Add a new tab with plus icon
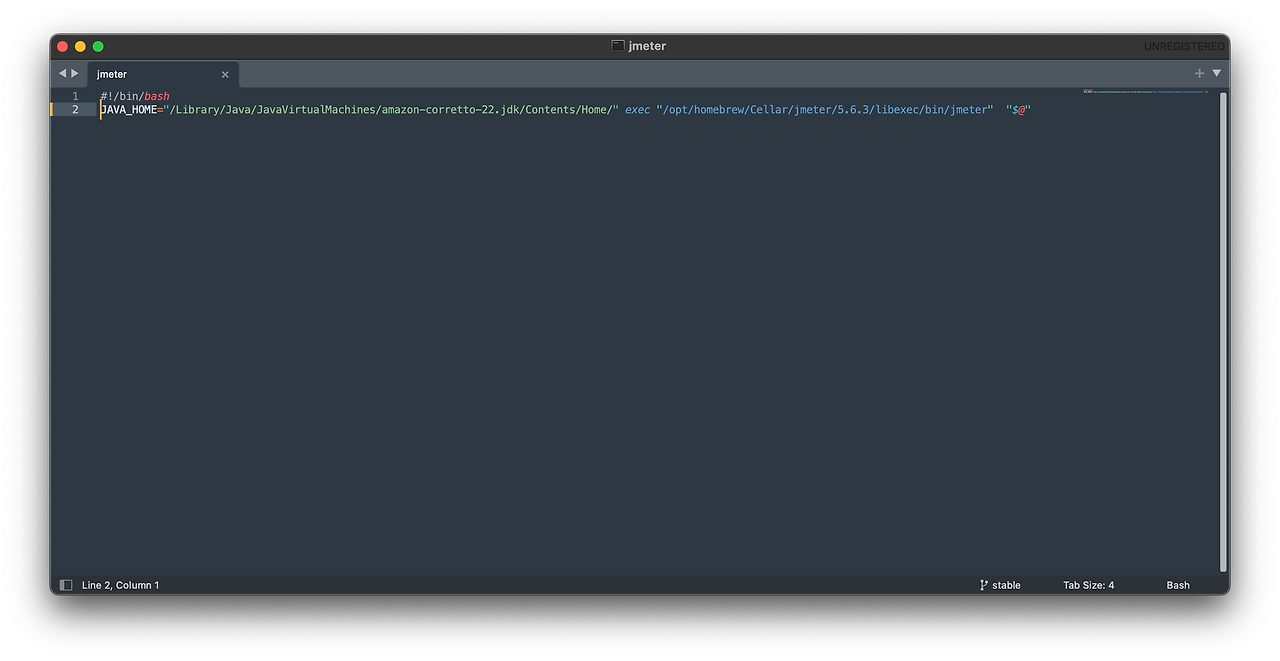This screenshot has width=1280, height=661. 1199,73
